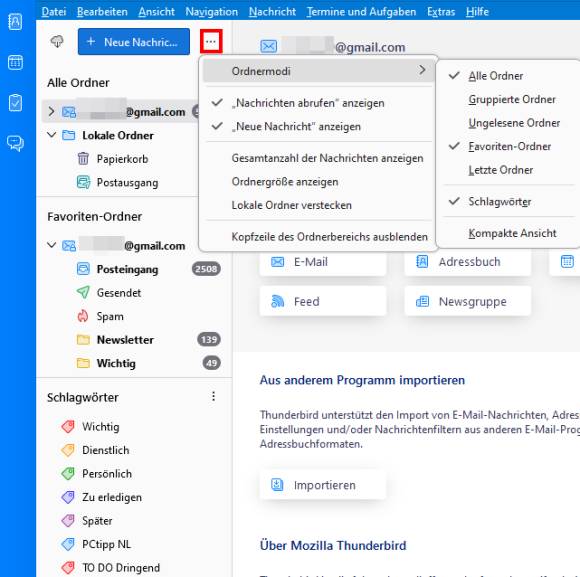The image size is (580, 577).
Task: Expand the gmail account under Alle Ordner
Action: click(51, 111)
